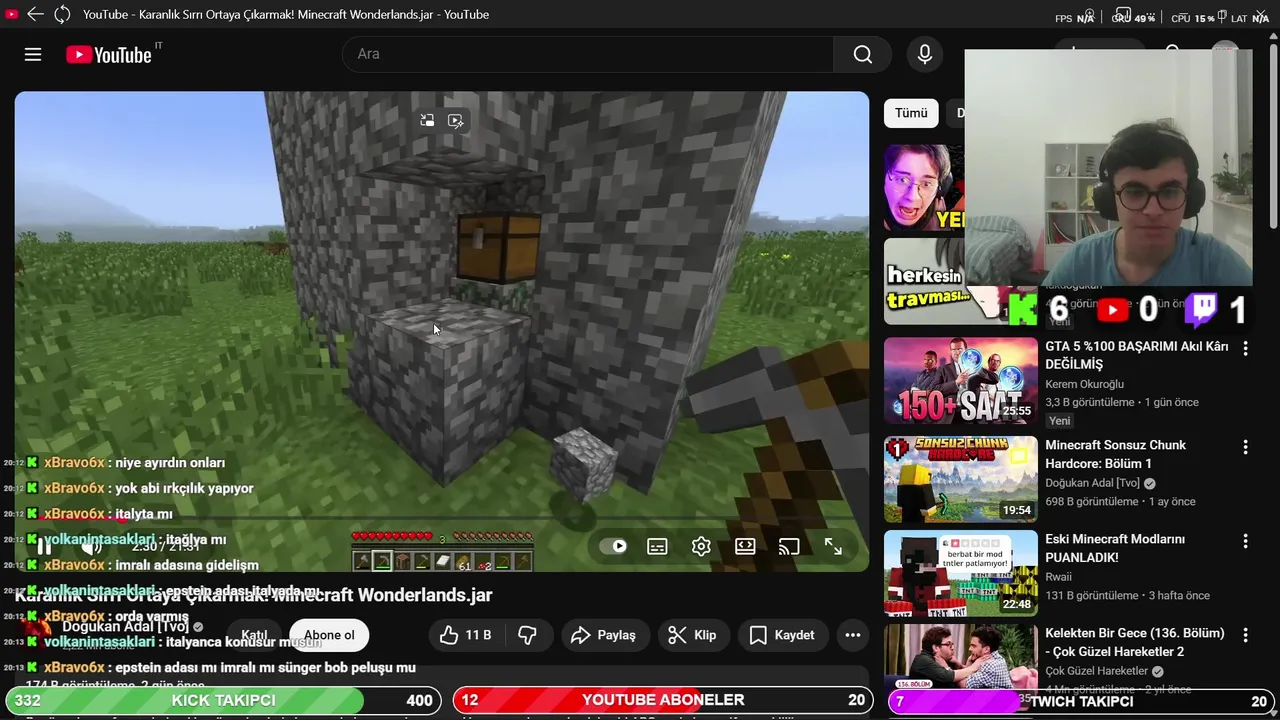
Task: Pause the video with the pause button
Action: pos(44,547)
